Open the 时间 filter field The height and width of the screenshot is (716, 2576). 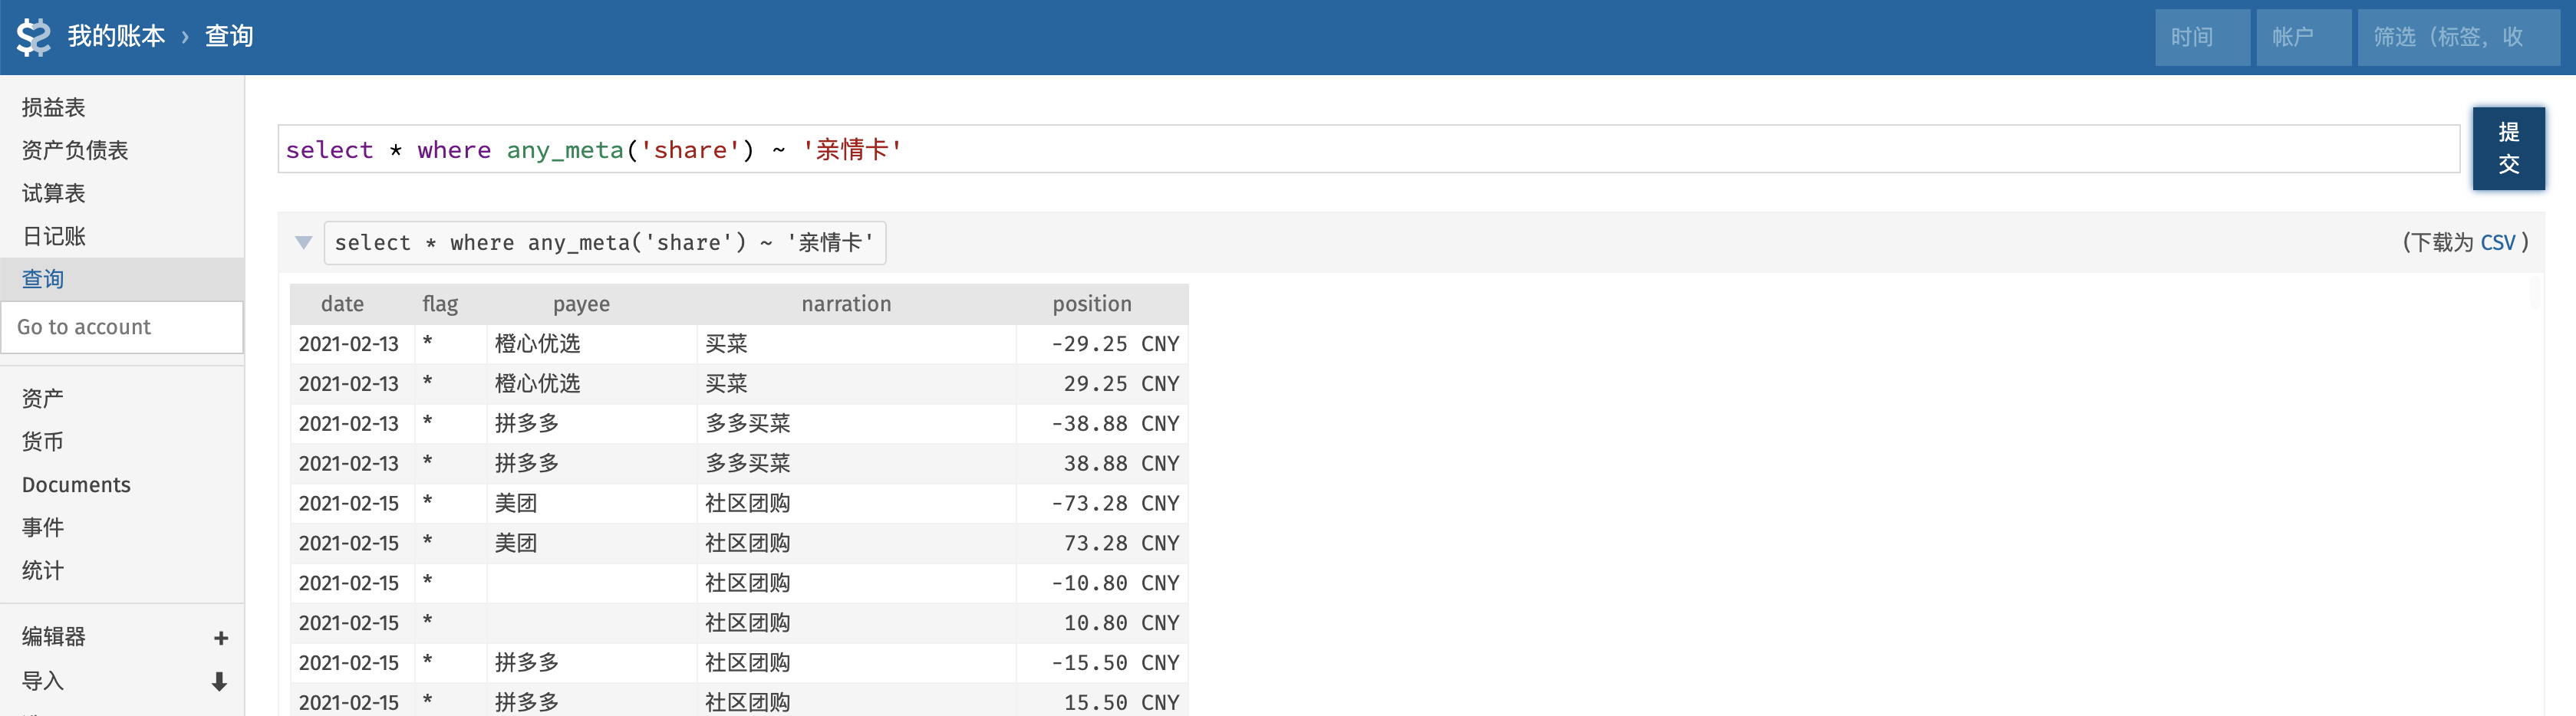click(2201, 38)
